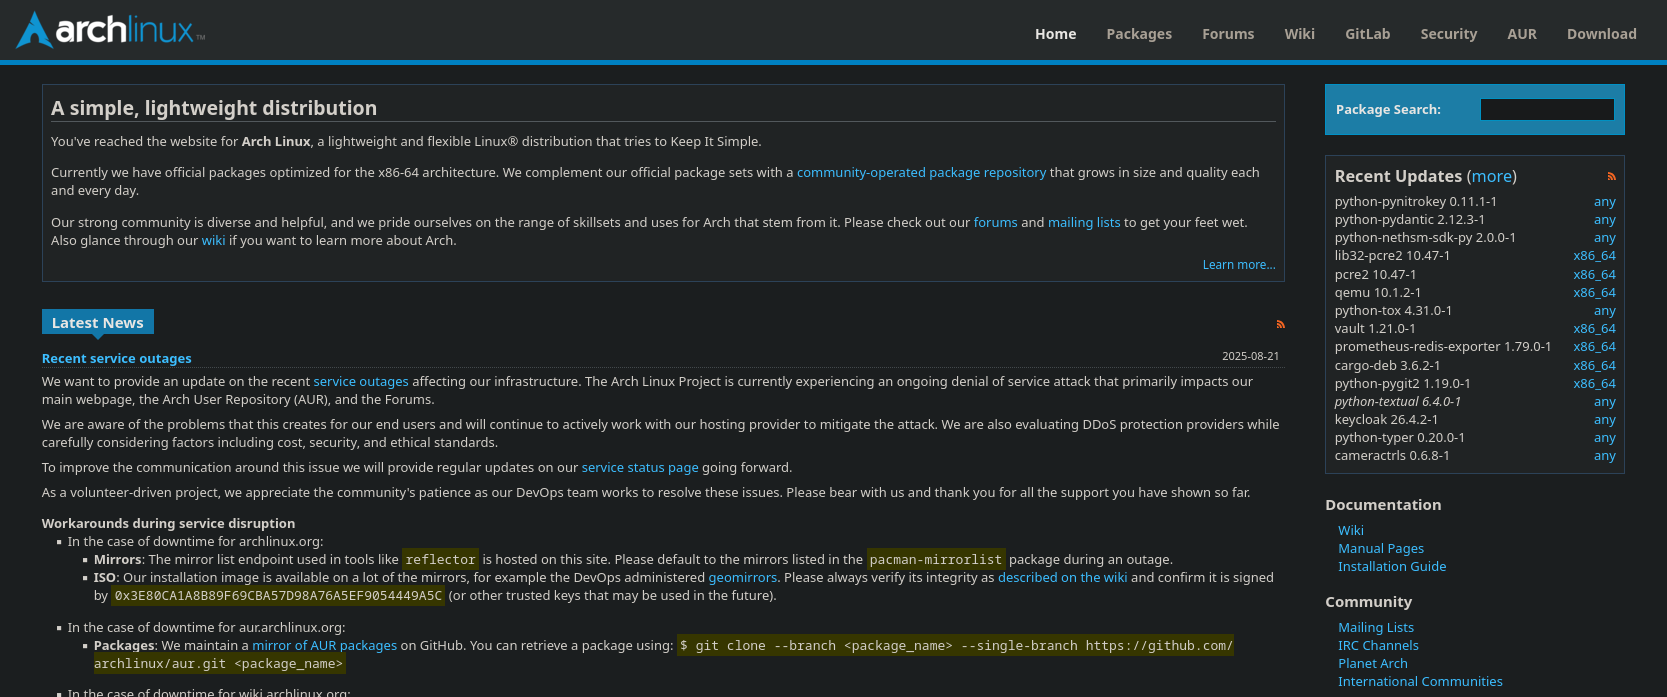Click the reflector code snippet
This screenshot has width=1667, height=697.
pos(441,560)
